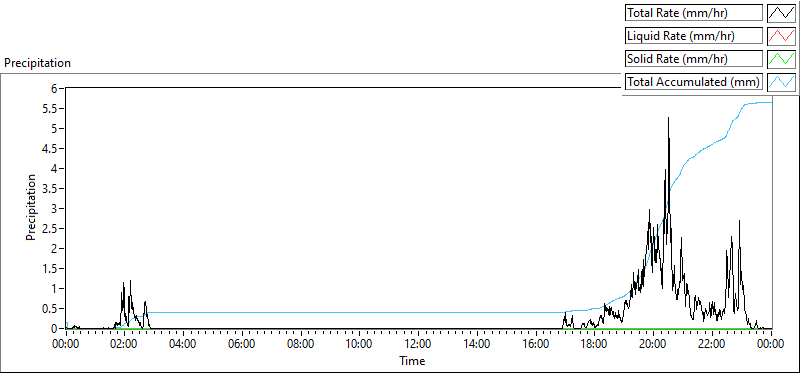
Task: Click the highest black rate peak above 5
Action: (668, 118)
